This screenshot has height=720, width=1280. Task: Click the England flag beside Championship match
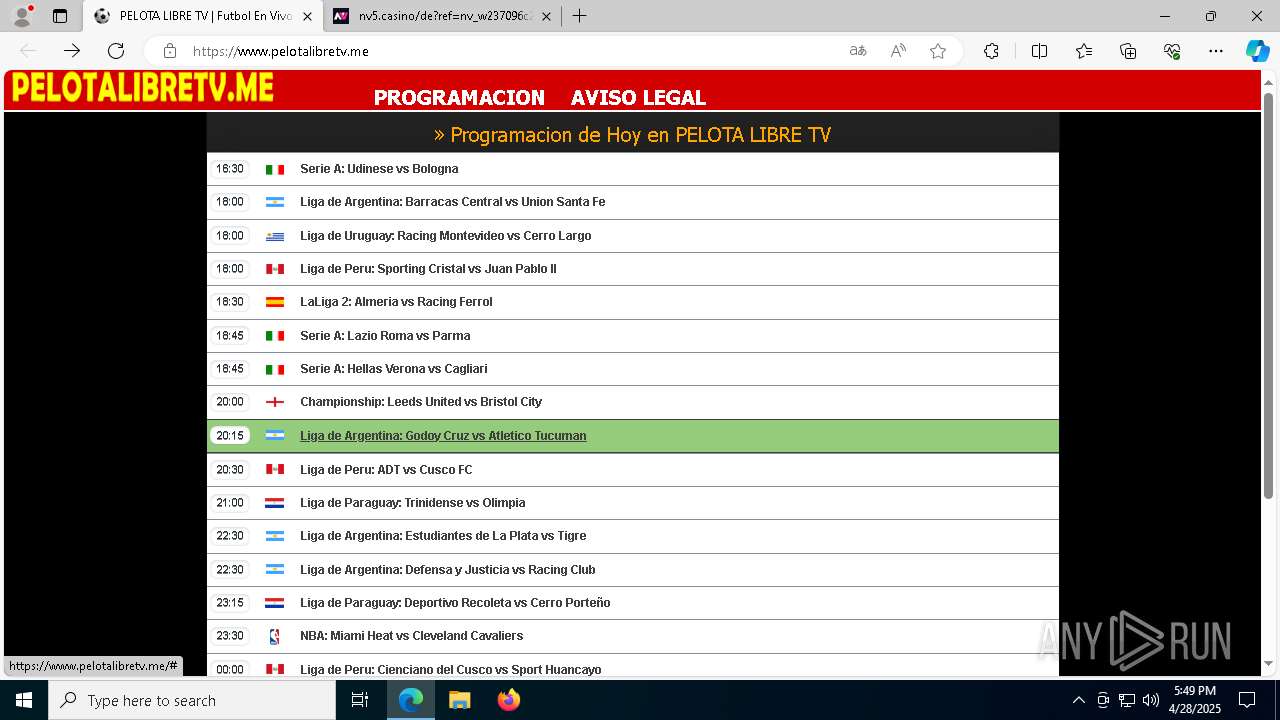[x=275, y=402]
